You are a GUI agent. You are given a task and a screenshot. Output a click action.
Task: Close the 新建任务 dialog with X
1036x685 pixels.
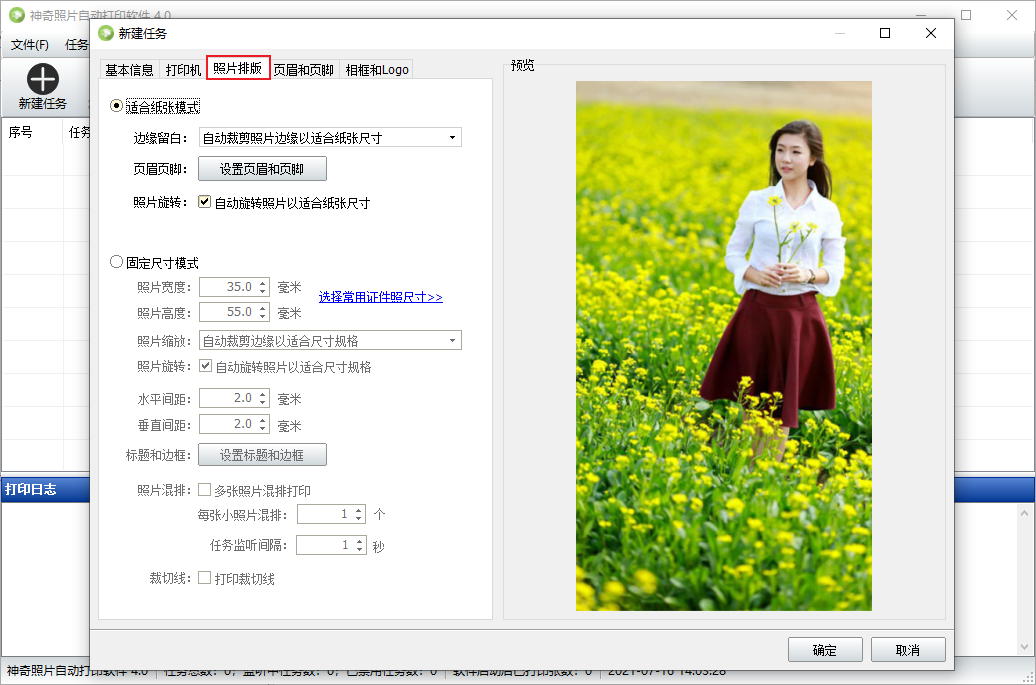[931, 33]
